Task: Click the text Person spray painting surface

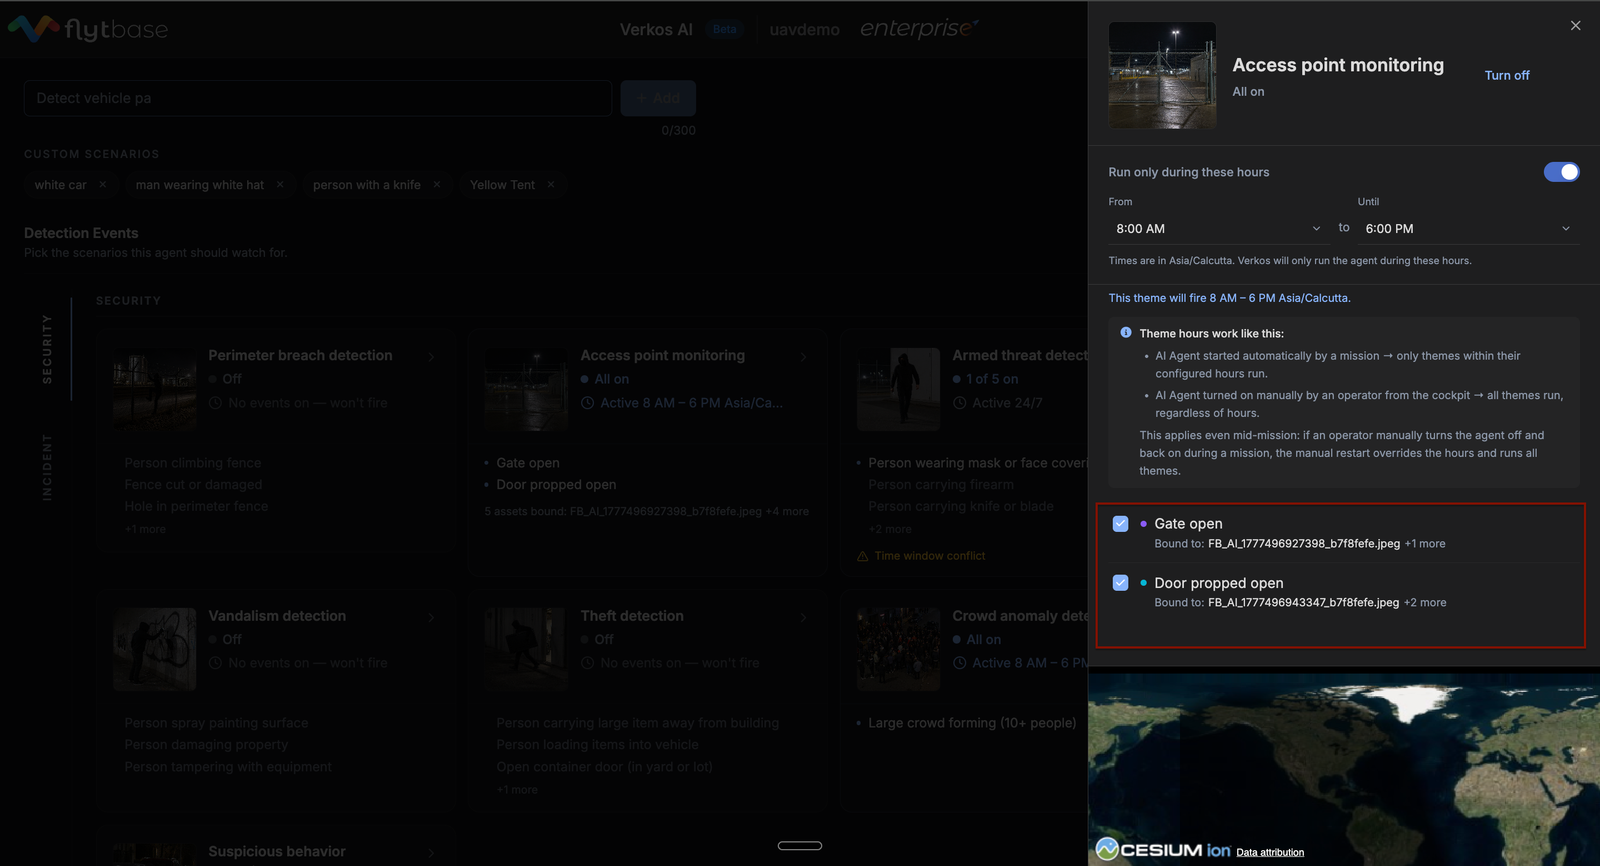Action: 216,723
